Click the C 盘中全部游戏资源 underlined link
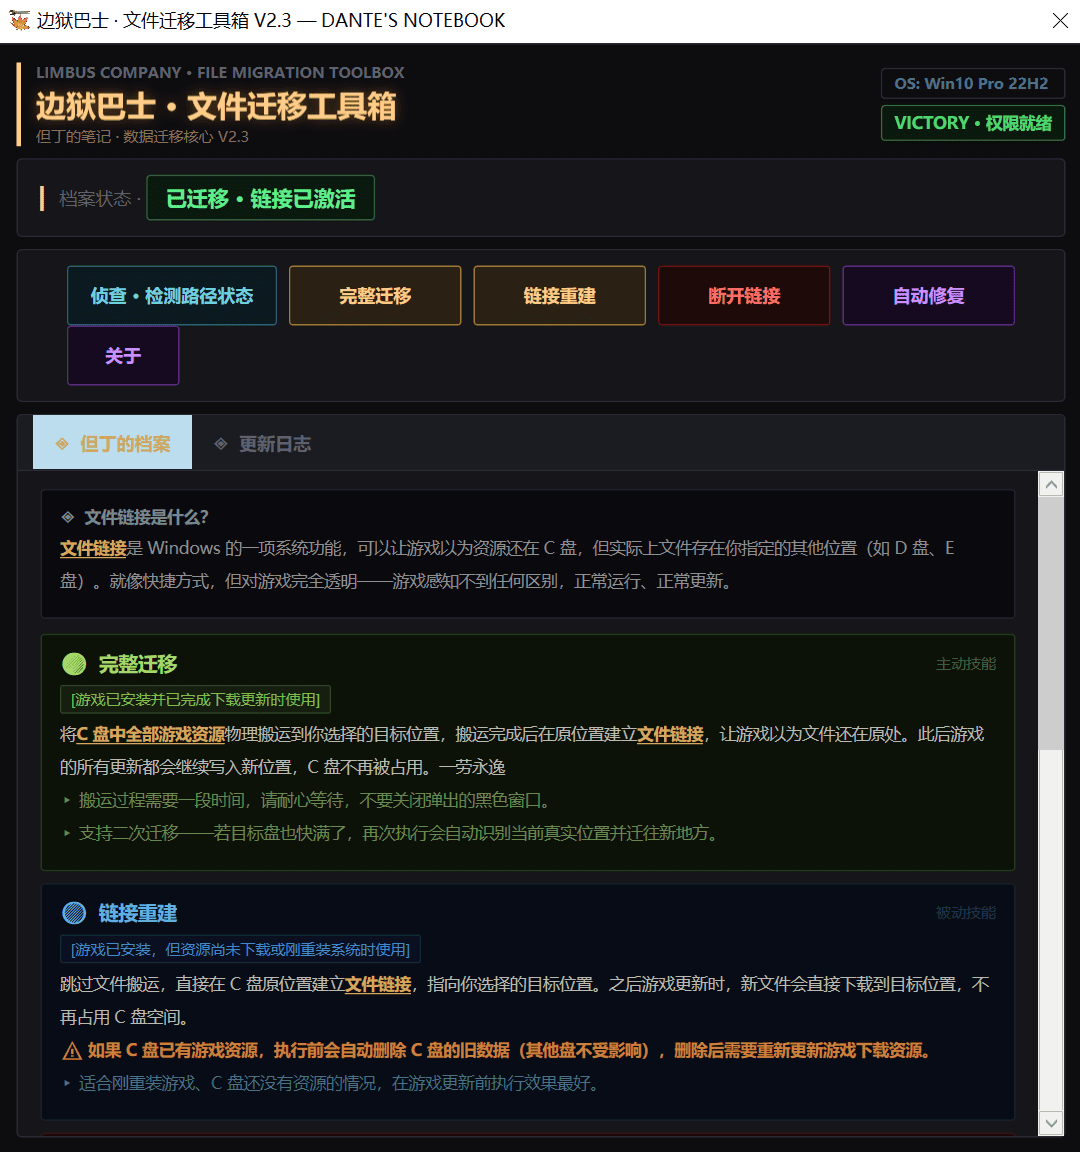Screen dimensions: 1080x1152 click(x=151, y=734)
